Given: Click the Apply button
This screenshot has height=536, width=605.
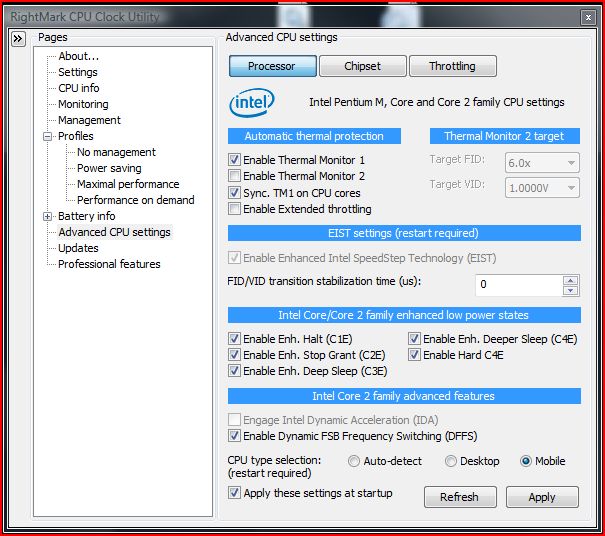Looking at the screenshot, I should 542,497.
